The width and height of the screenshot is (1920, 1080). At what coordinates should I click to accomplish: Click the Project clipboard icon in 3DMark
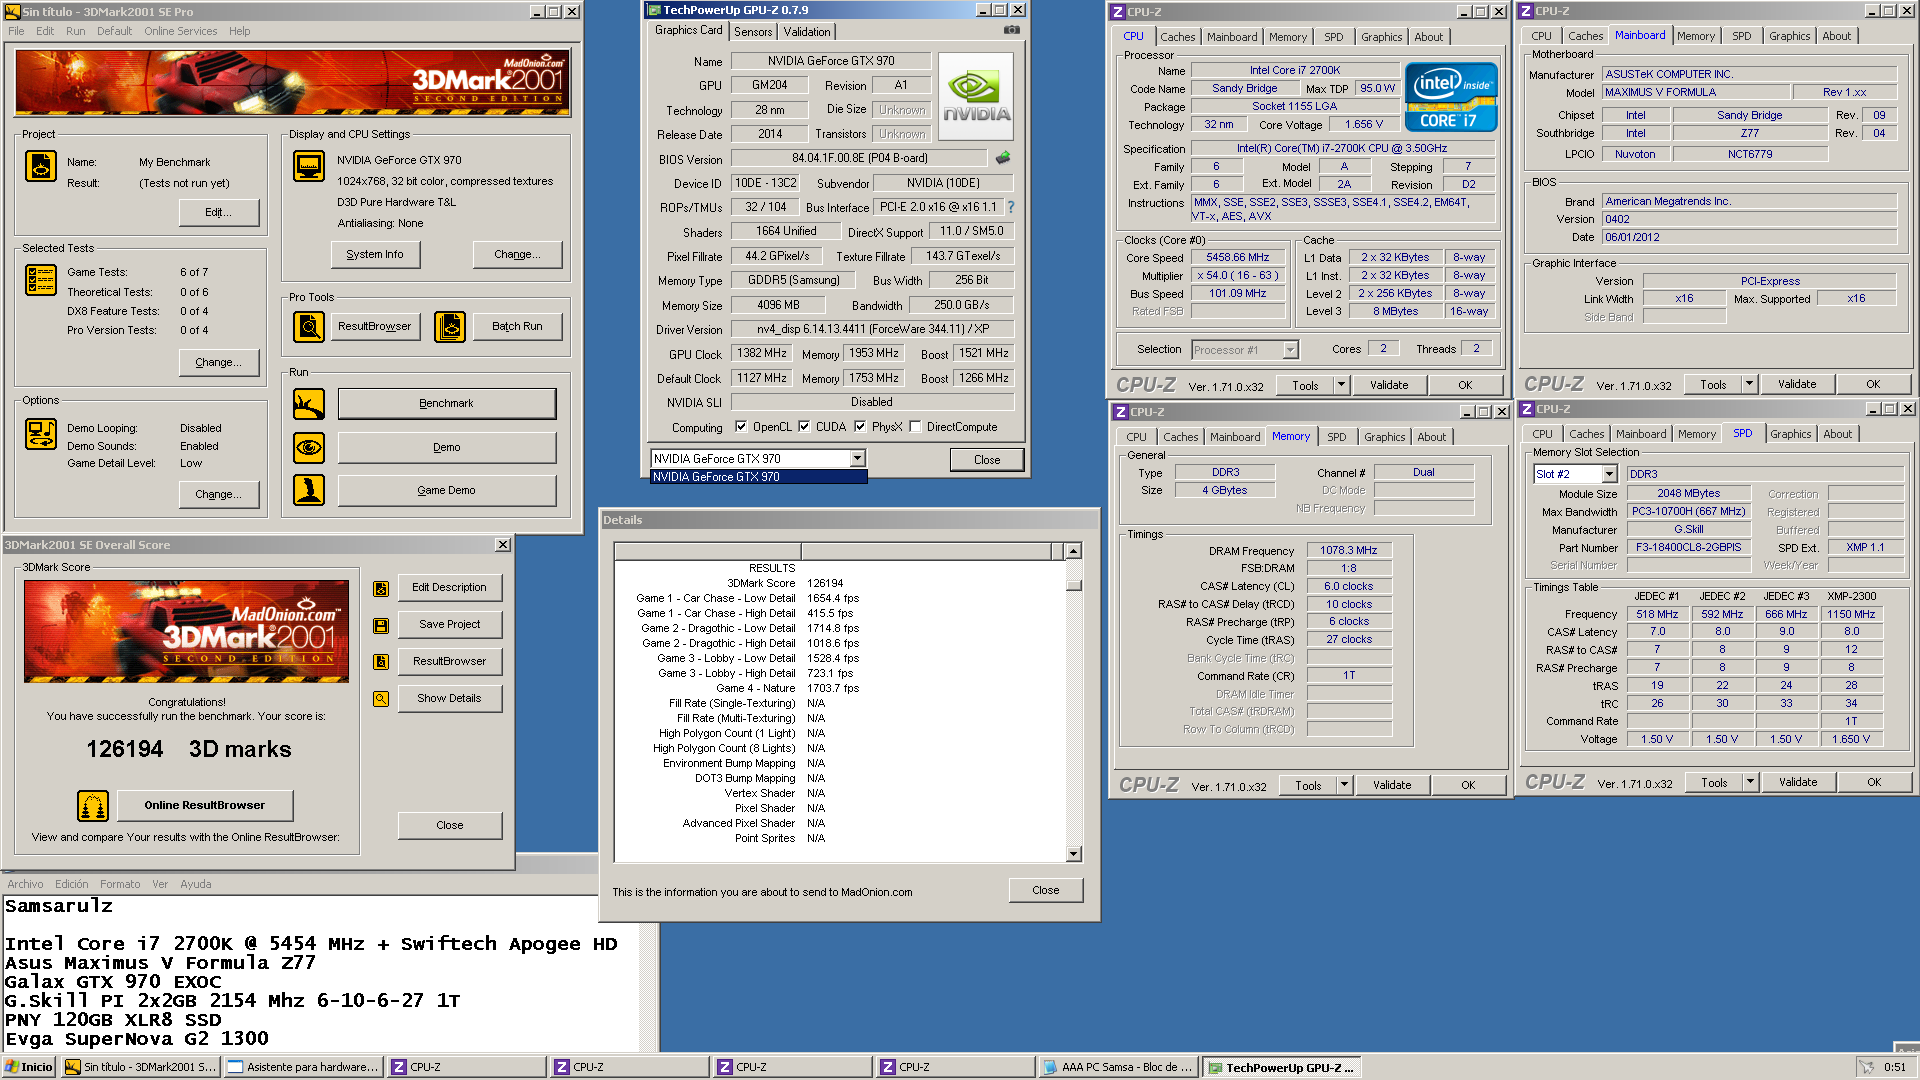[41, 166]
